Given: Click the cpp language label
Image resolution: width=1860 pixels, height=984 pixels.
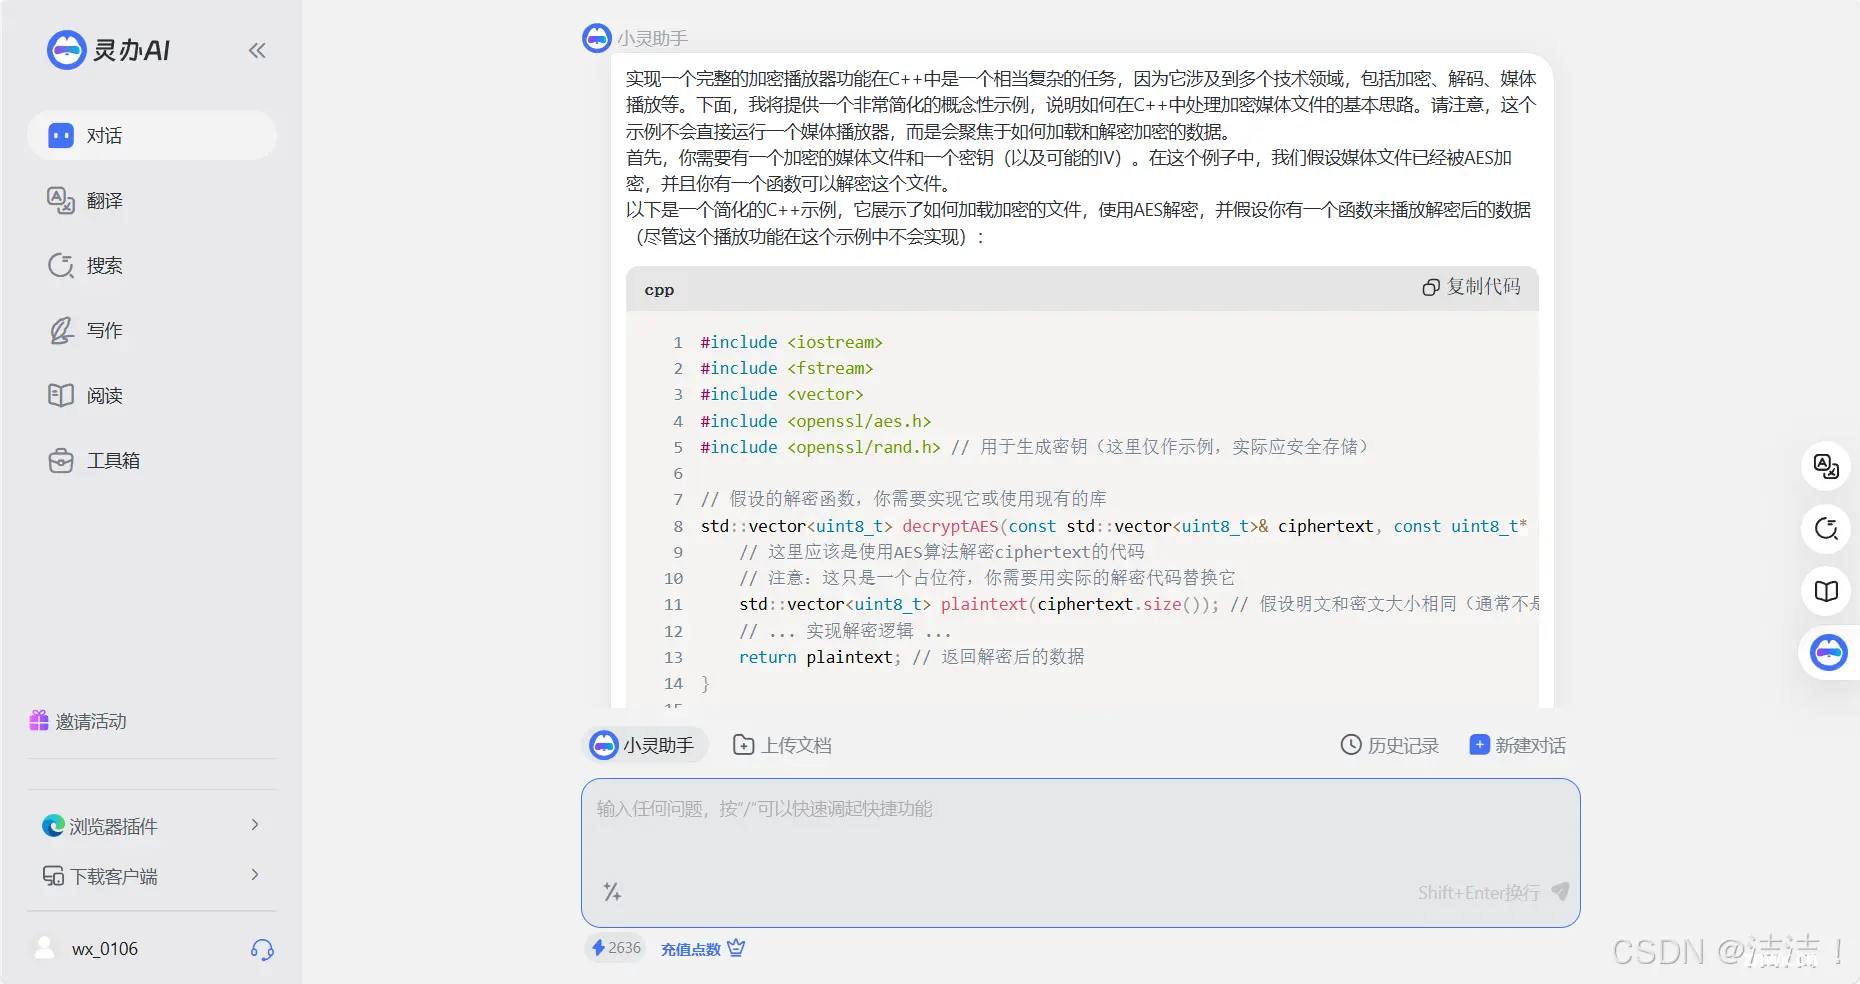Looking at the screenshot, I should [659, 290].
